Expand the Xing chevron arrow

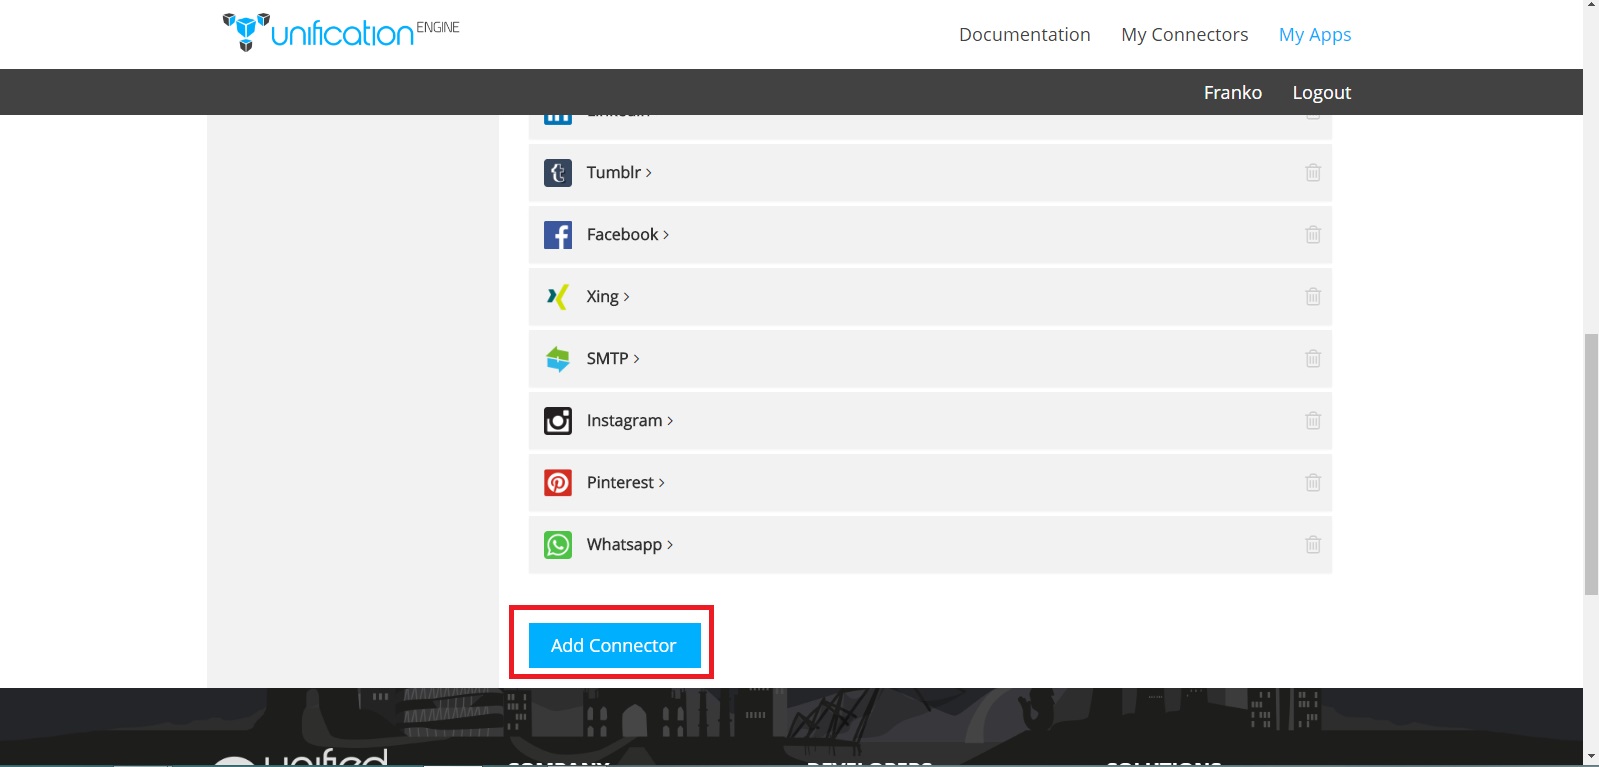(x=626, y=297)
